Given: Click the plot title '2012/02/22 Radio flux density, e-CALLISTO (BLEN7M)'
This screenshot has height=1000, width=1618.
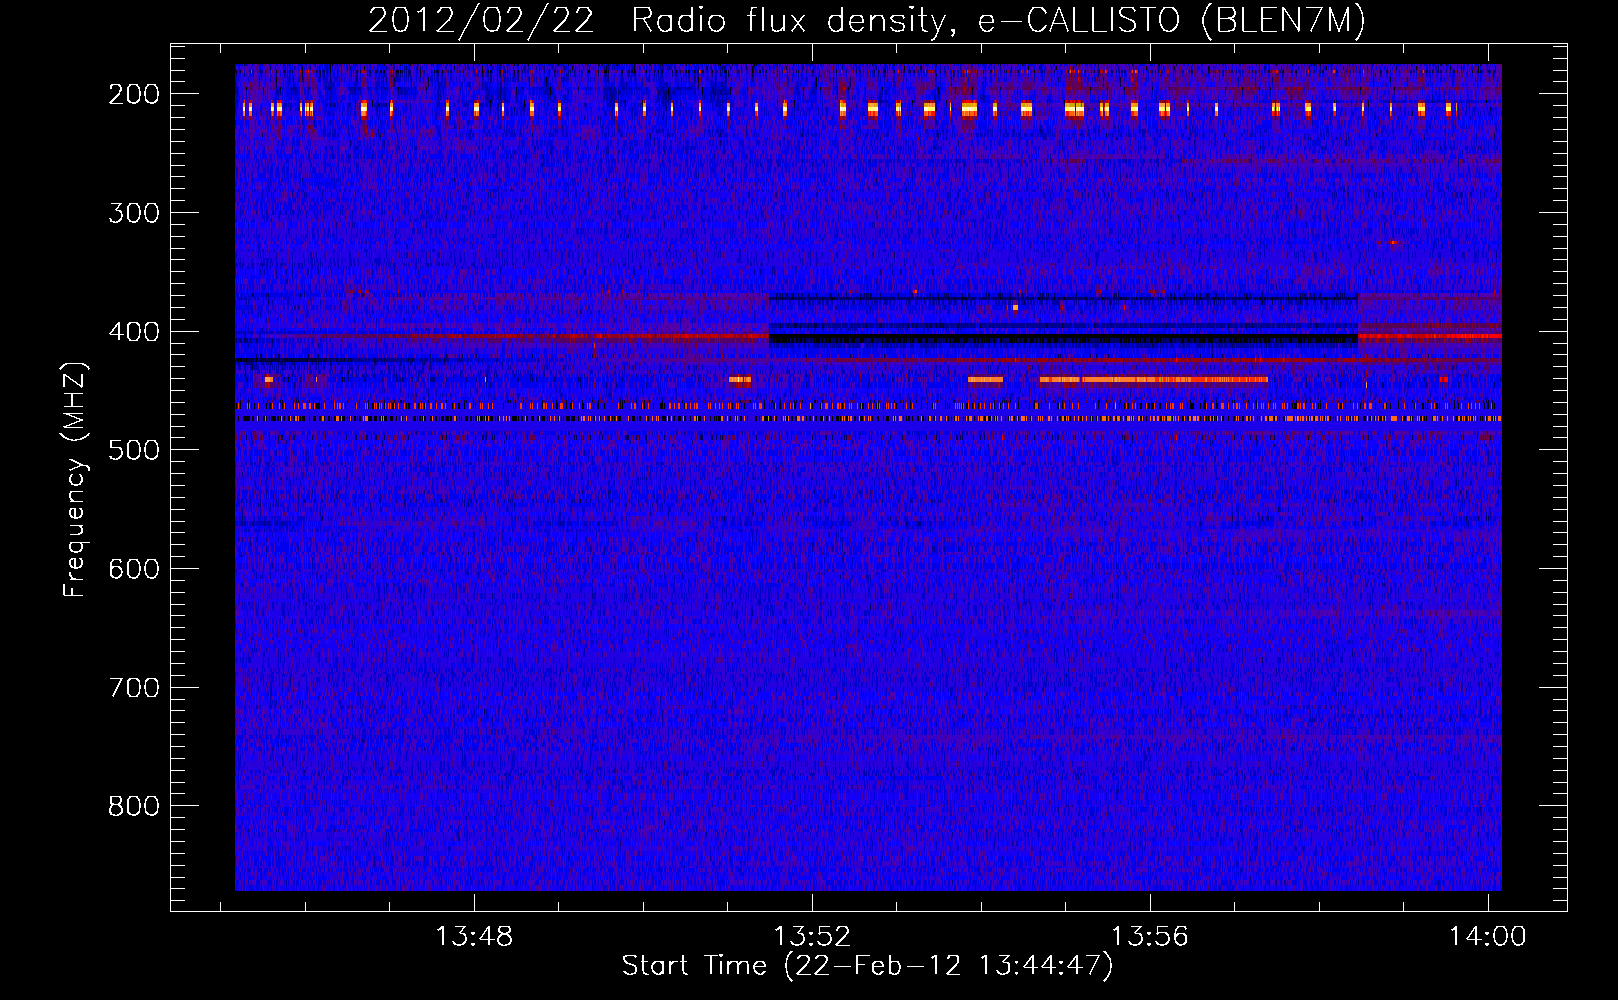Looking at the screenshot, I should [867, 21].
